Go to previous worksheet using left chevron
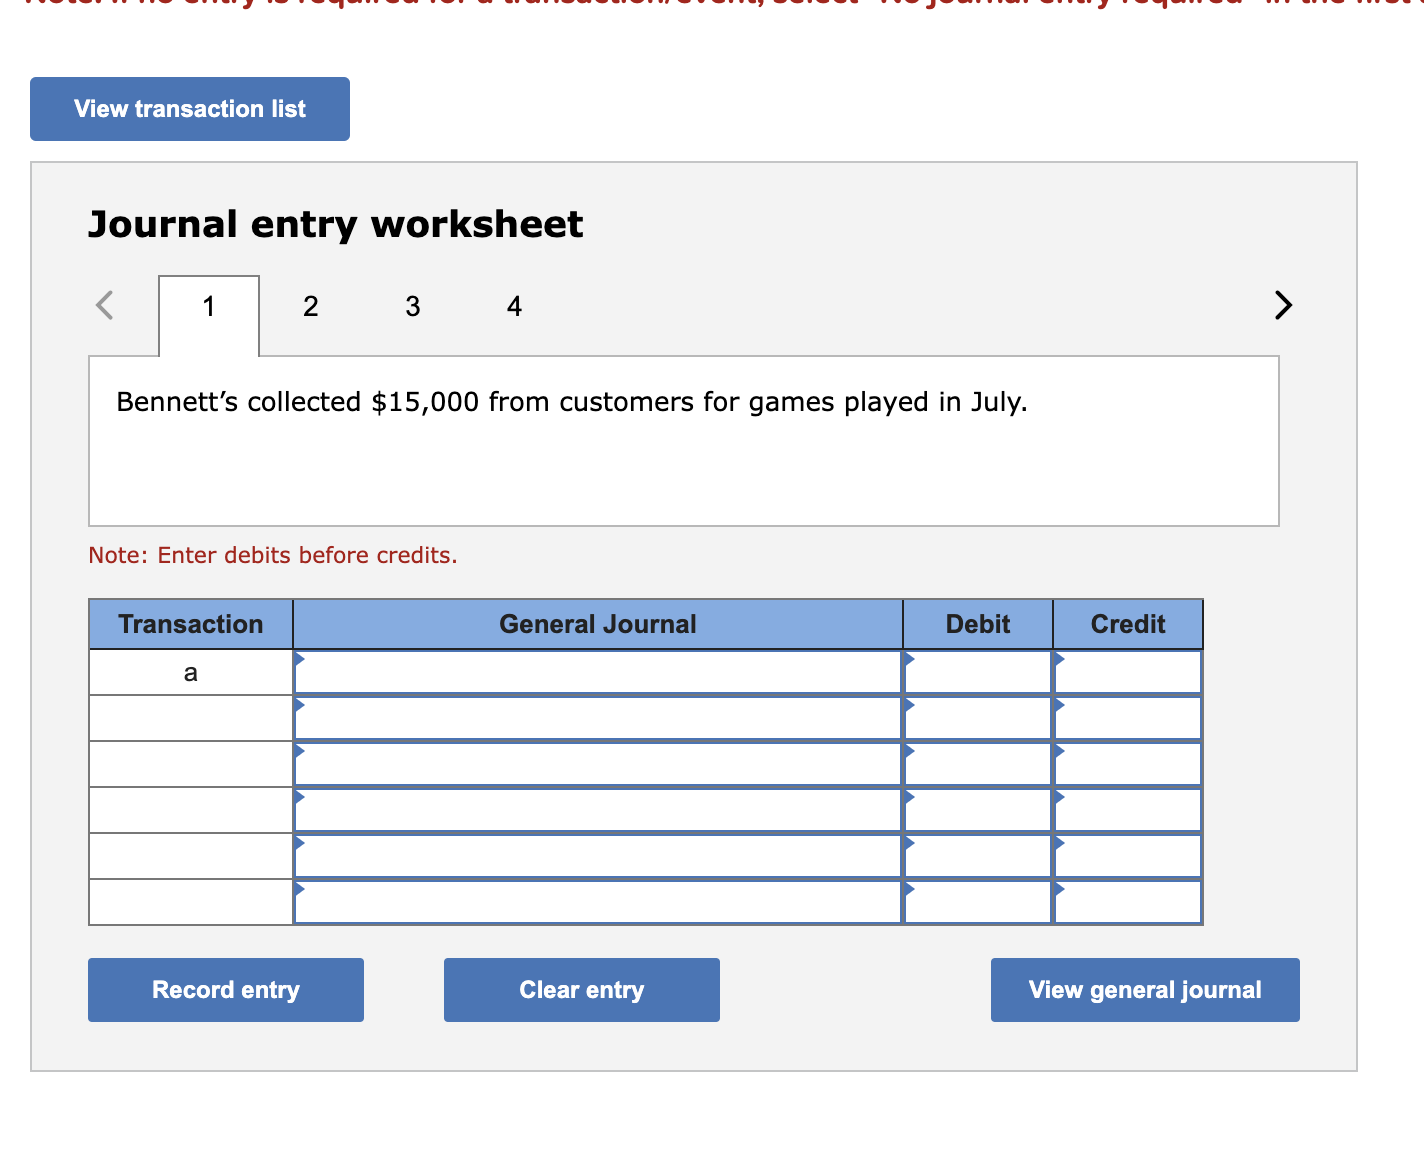The image size is (1424, 1162). point(105,305)
